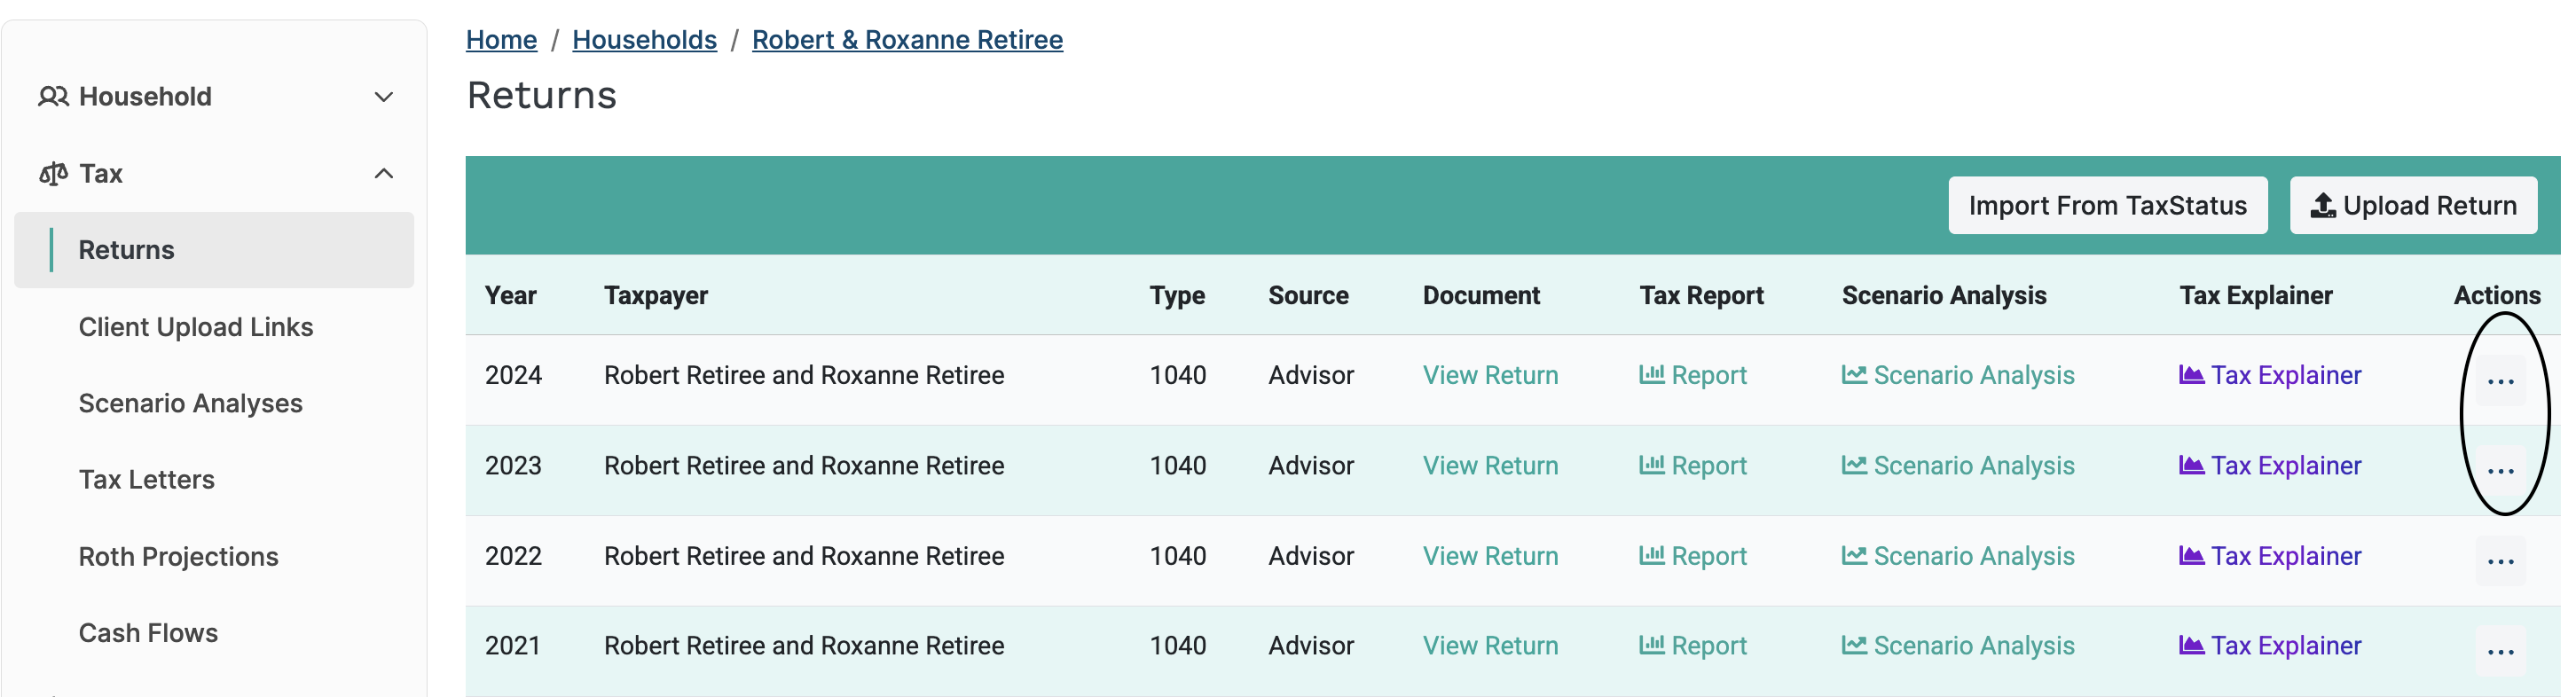Image resolution: width=2576 pixels, height=697 pixels.
Task: Click Import From TaxStatus button
Action: (x=2107, y=205)
